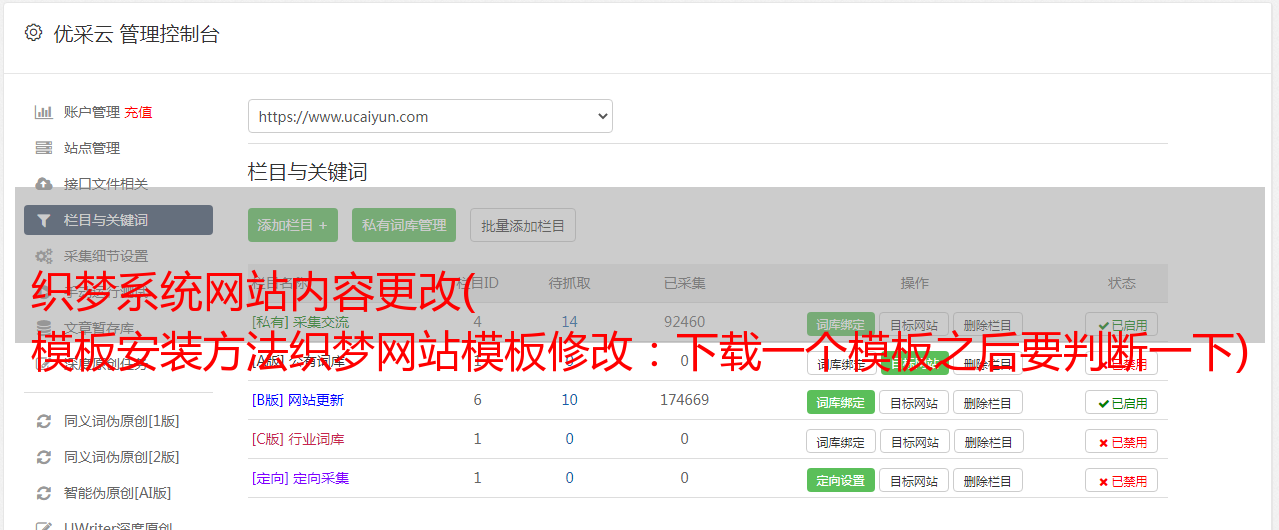Click the refresh icon beside 同义词伪原创[2版]
The image size is (1279, 530).
tap(43, 457)
